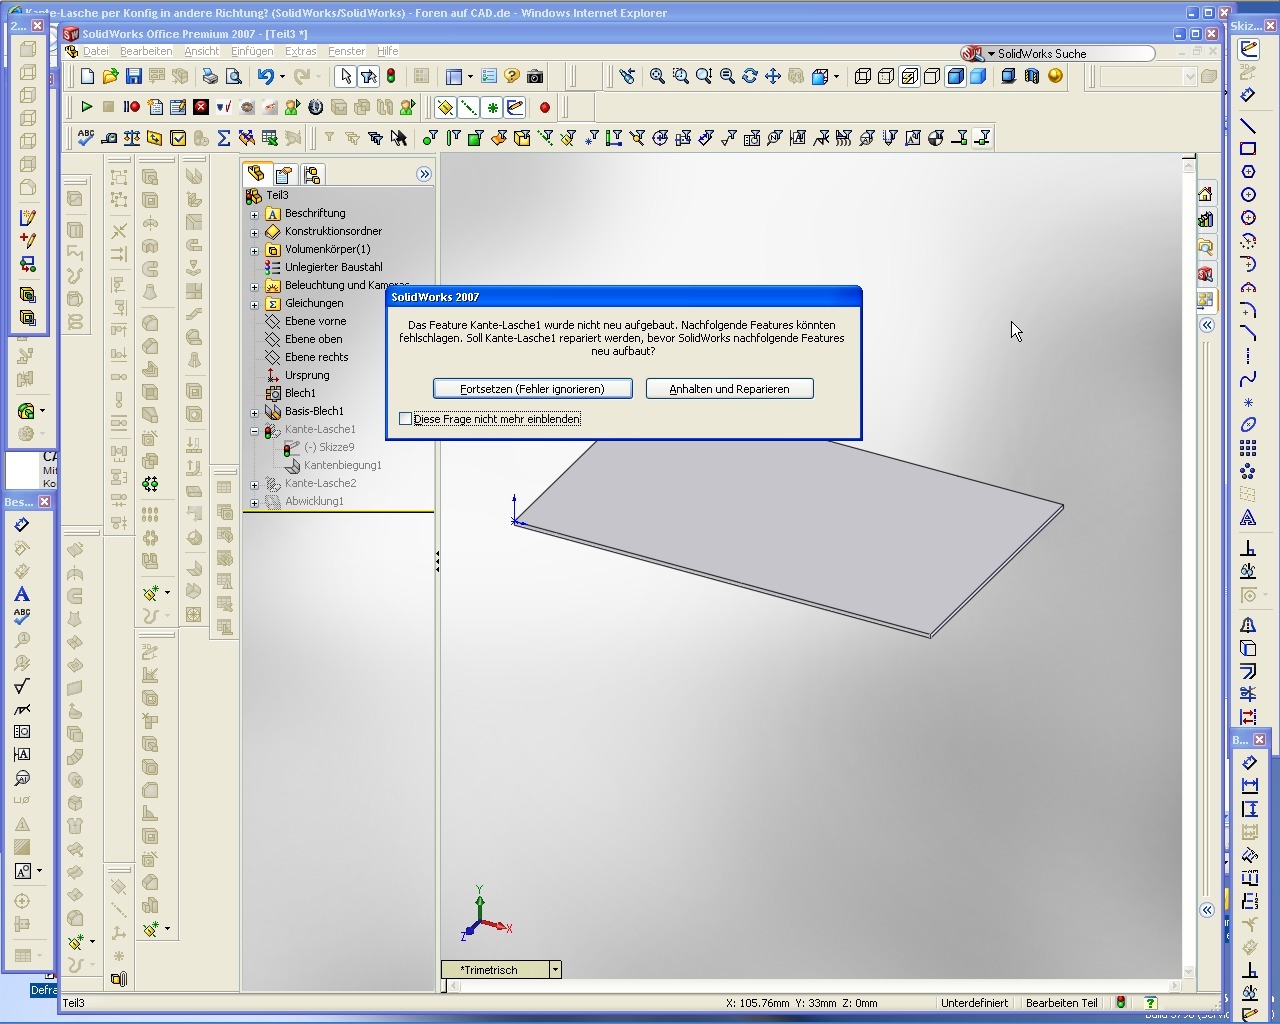Open the *Trimetrisch view orientation dropdown
This screenshot has height=1024, width=1280.
tap(555, 969)
